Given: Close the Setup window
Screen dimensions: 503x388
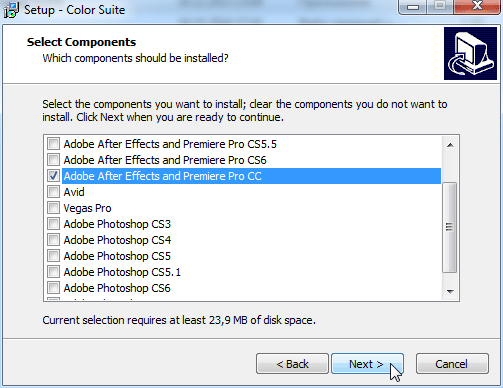Looking at the screenshot, I should coord(478,6).
